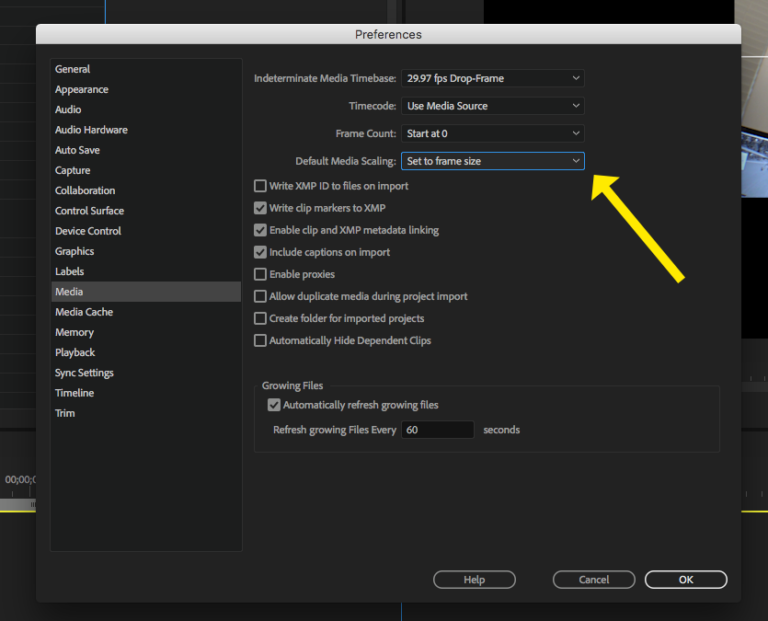The image size is (768, 621).
Task: Check the Enable proxies box
Action: coord(260,274)
